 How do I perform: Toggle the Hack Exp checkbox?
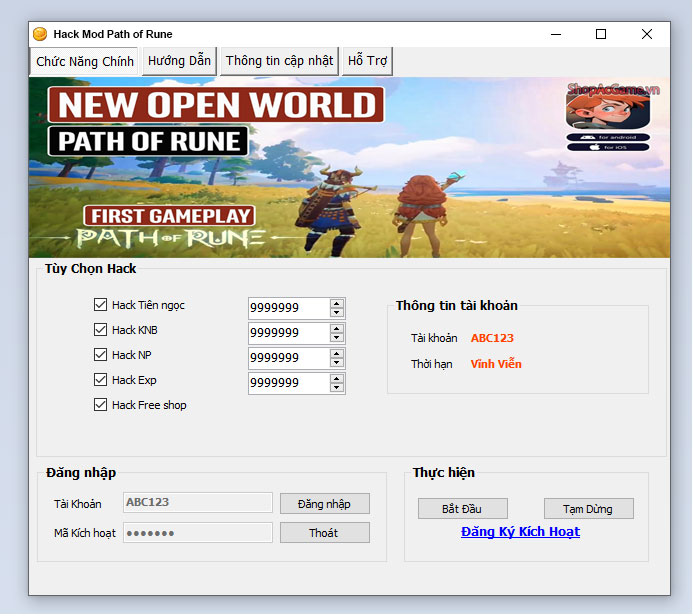pos(100,380)
